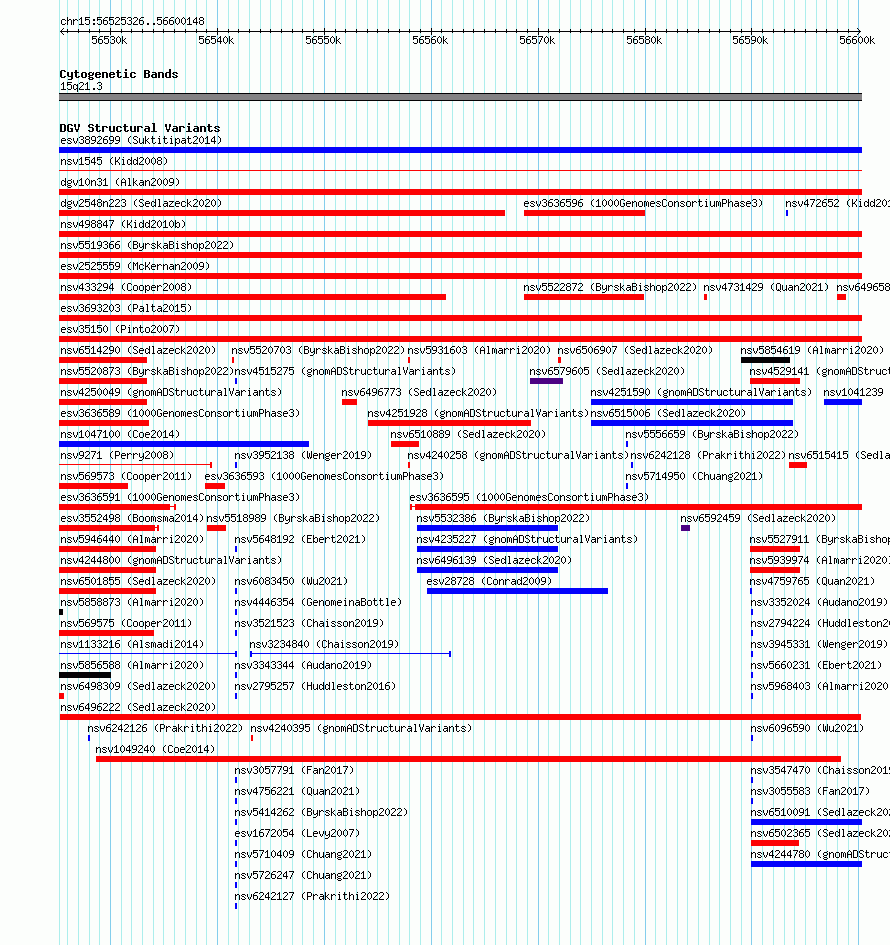
Task: Select nsv4446354 (GenomeinaBottle)
Action: coord(318,603)
